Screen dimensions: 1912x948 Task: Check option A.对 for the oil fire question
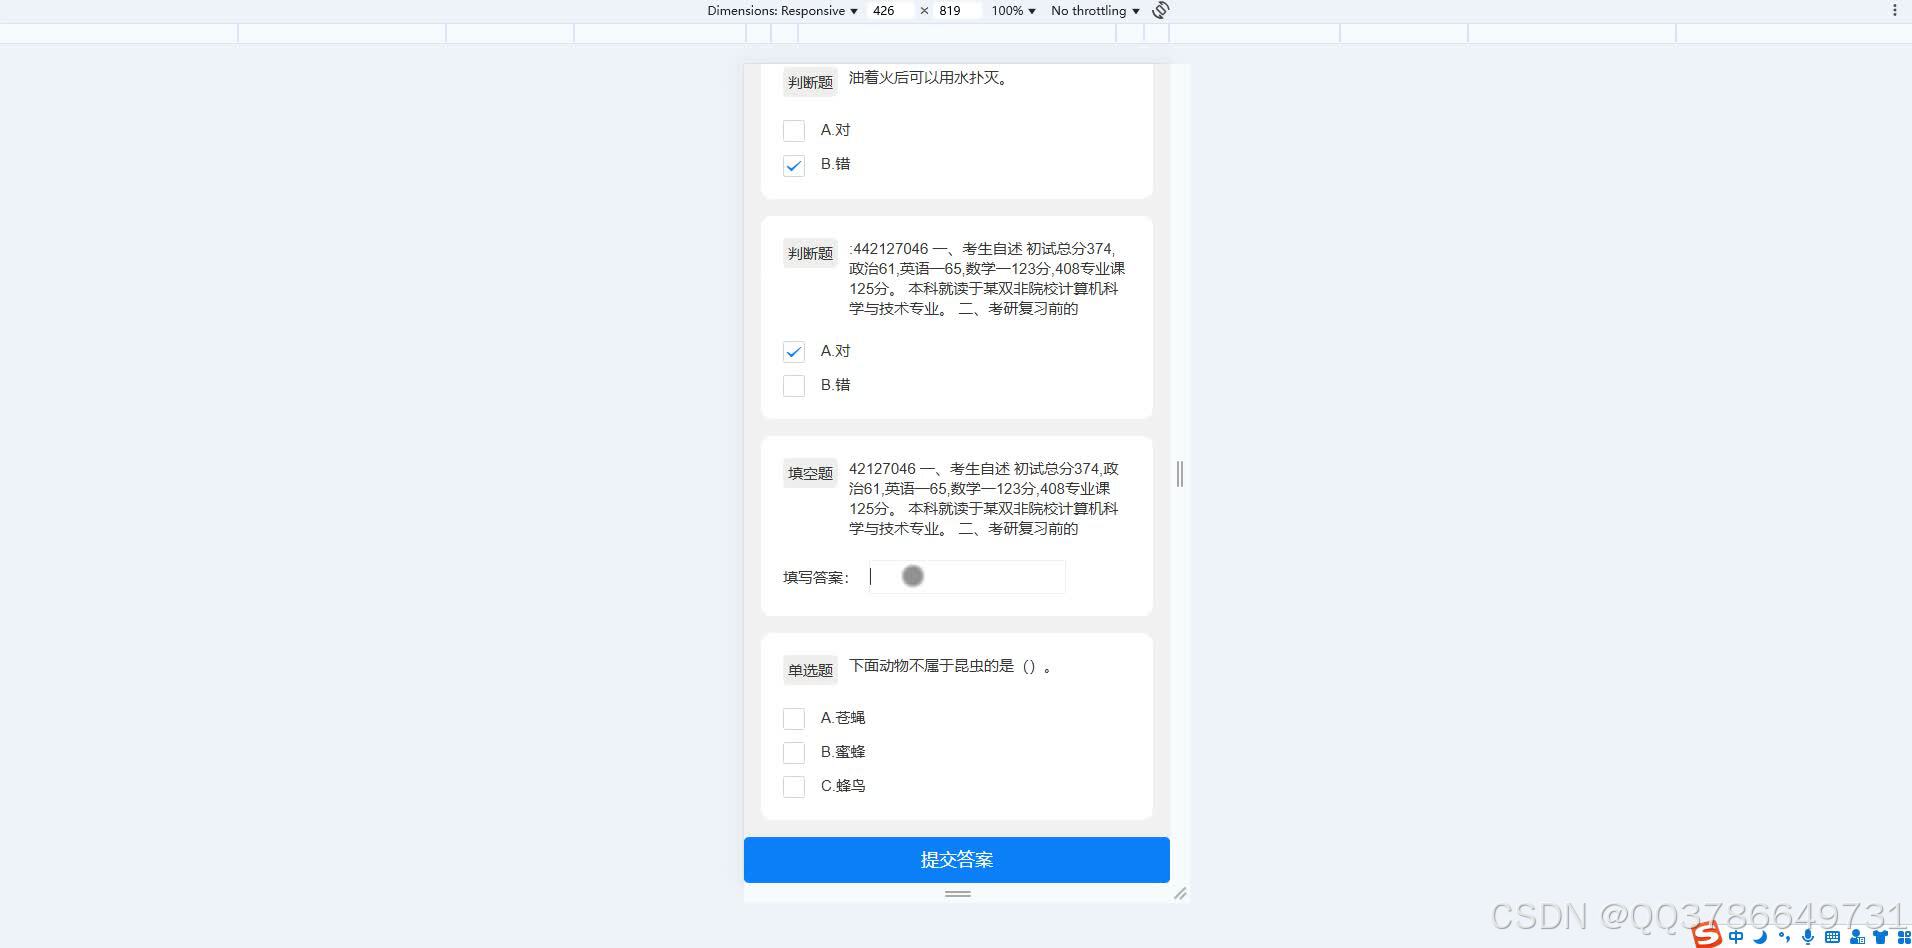(x=793, y=130)
